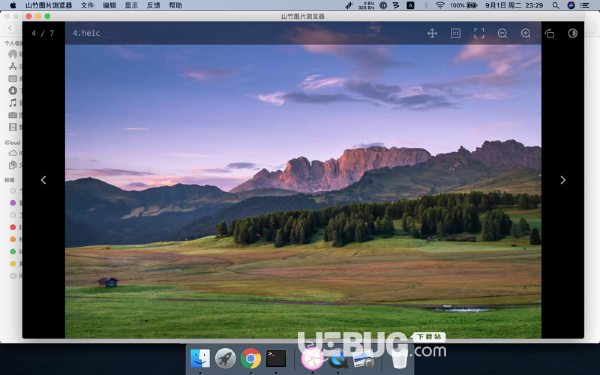Go to the previous image

44,180
